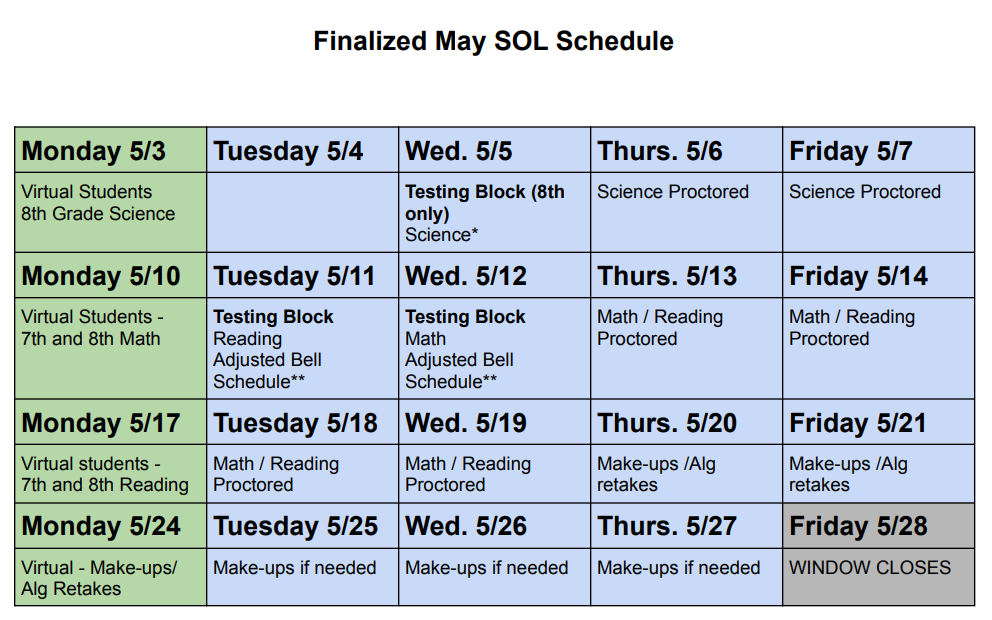
Task: Select the Wed. 5/5 header cell
Action: click(494, 151)
